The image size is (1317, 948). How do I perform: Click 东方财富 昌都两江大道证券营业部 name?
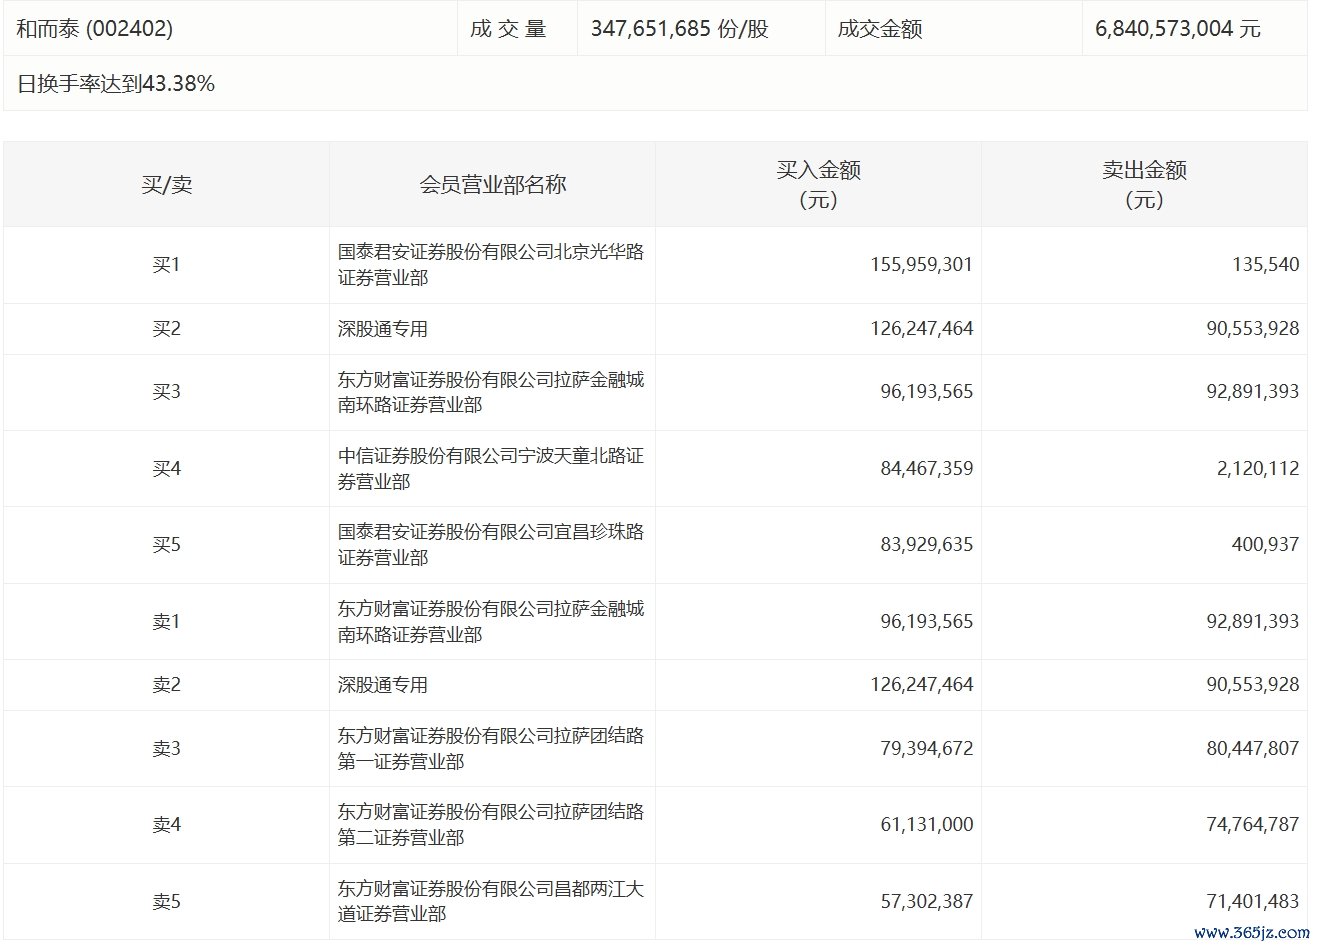[x=491, y=902]
